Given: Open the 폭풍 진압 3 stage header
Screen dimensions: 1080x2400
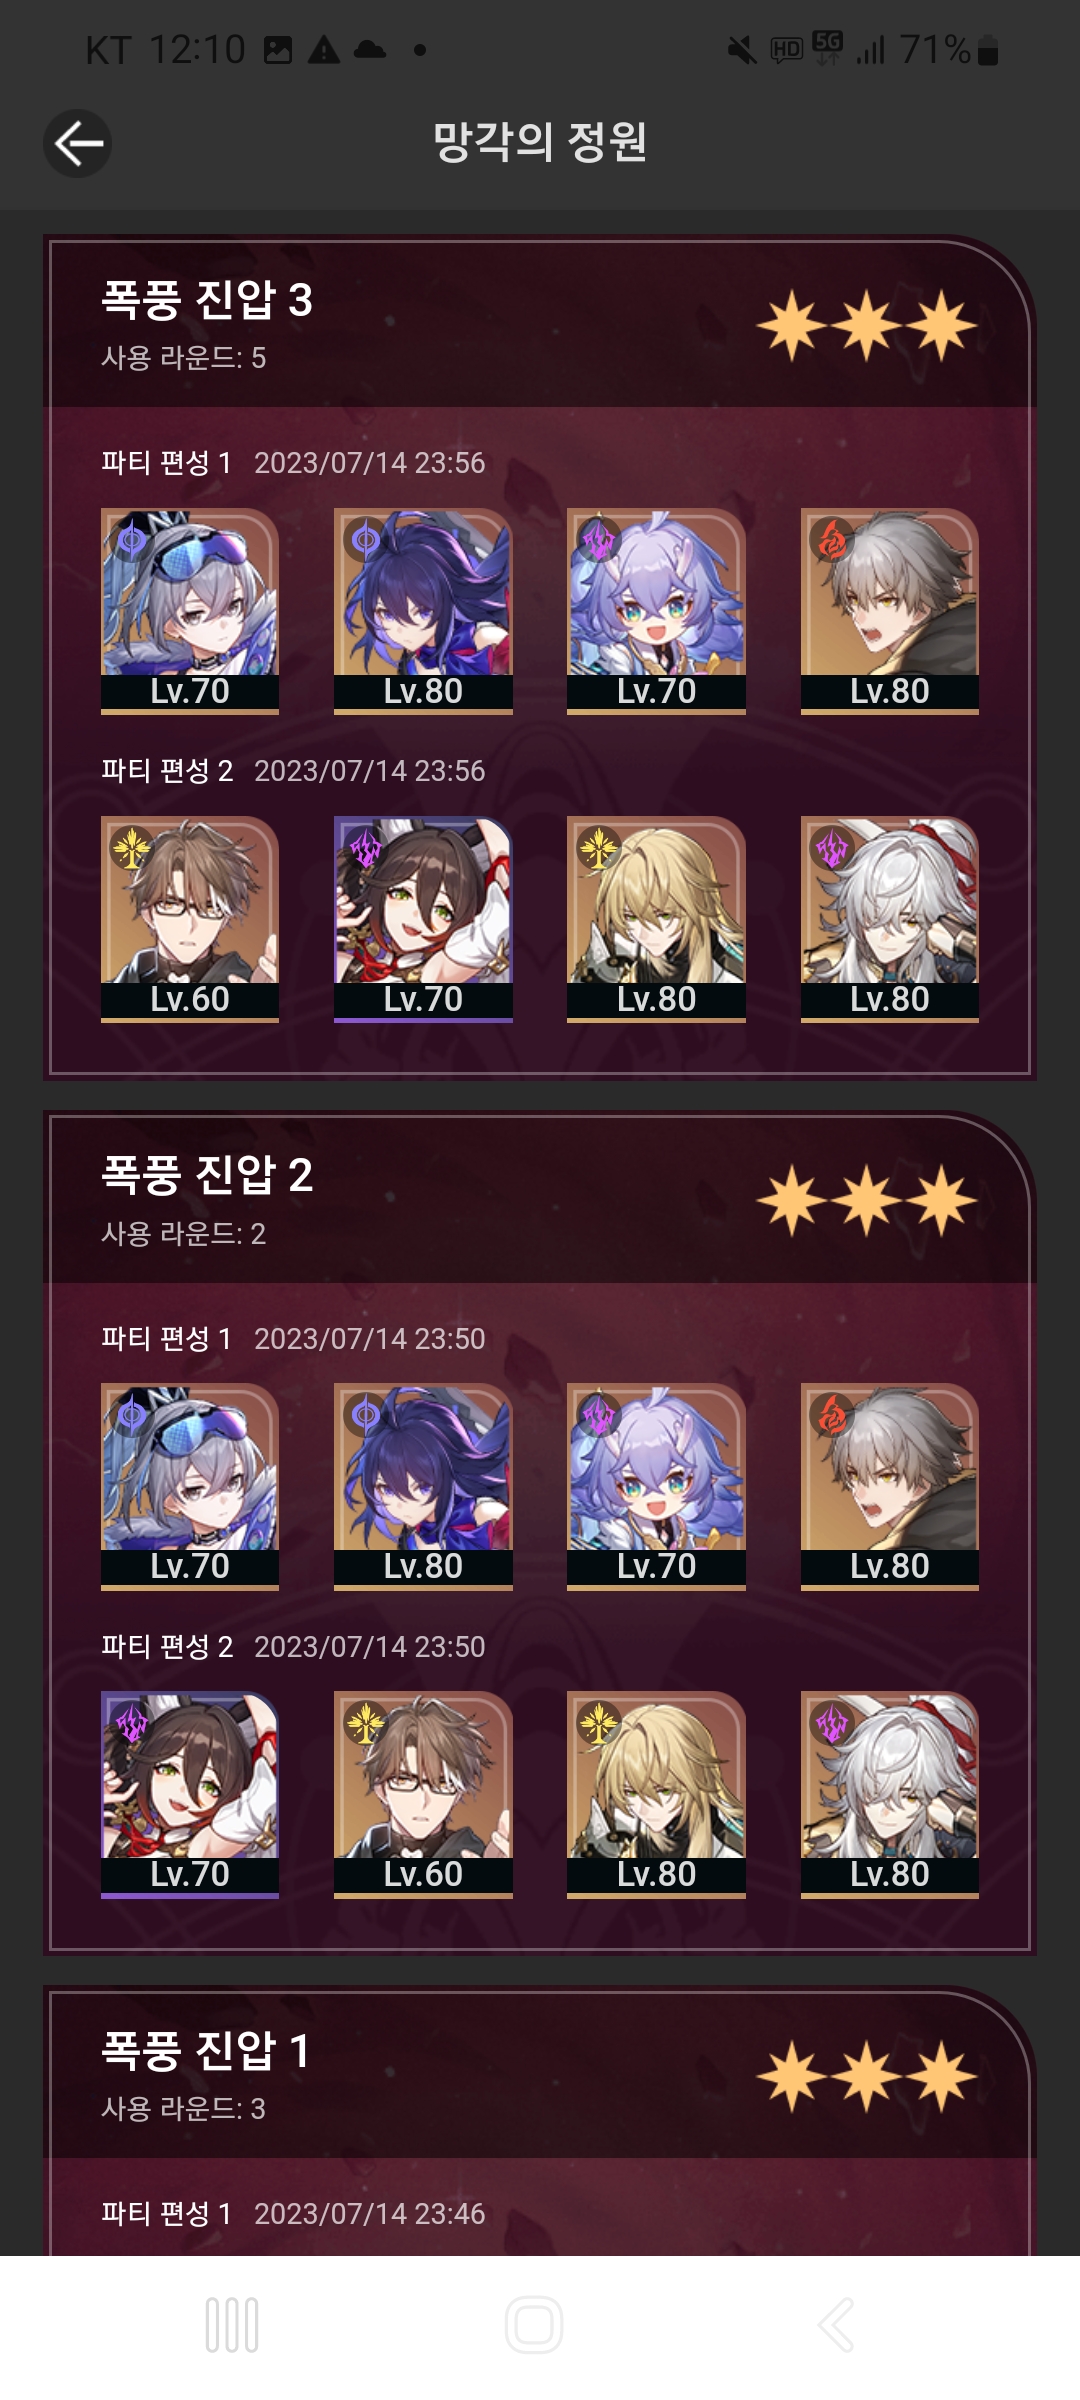Looking at the screenshot, I should pos(540,323).
